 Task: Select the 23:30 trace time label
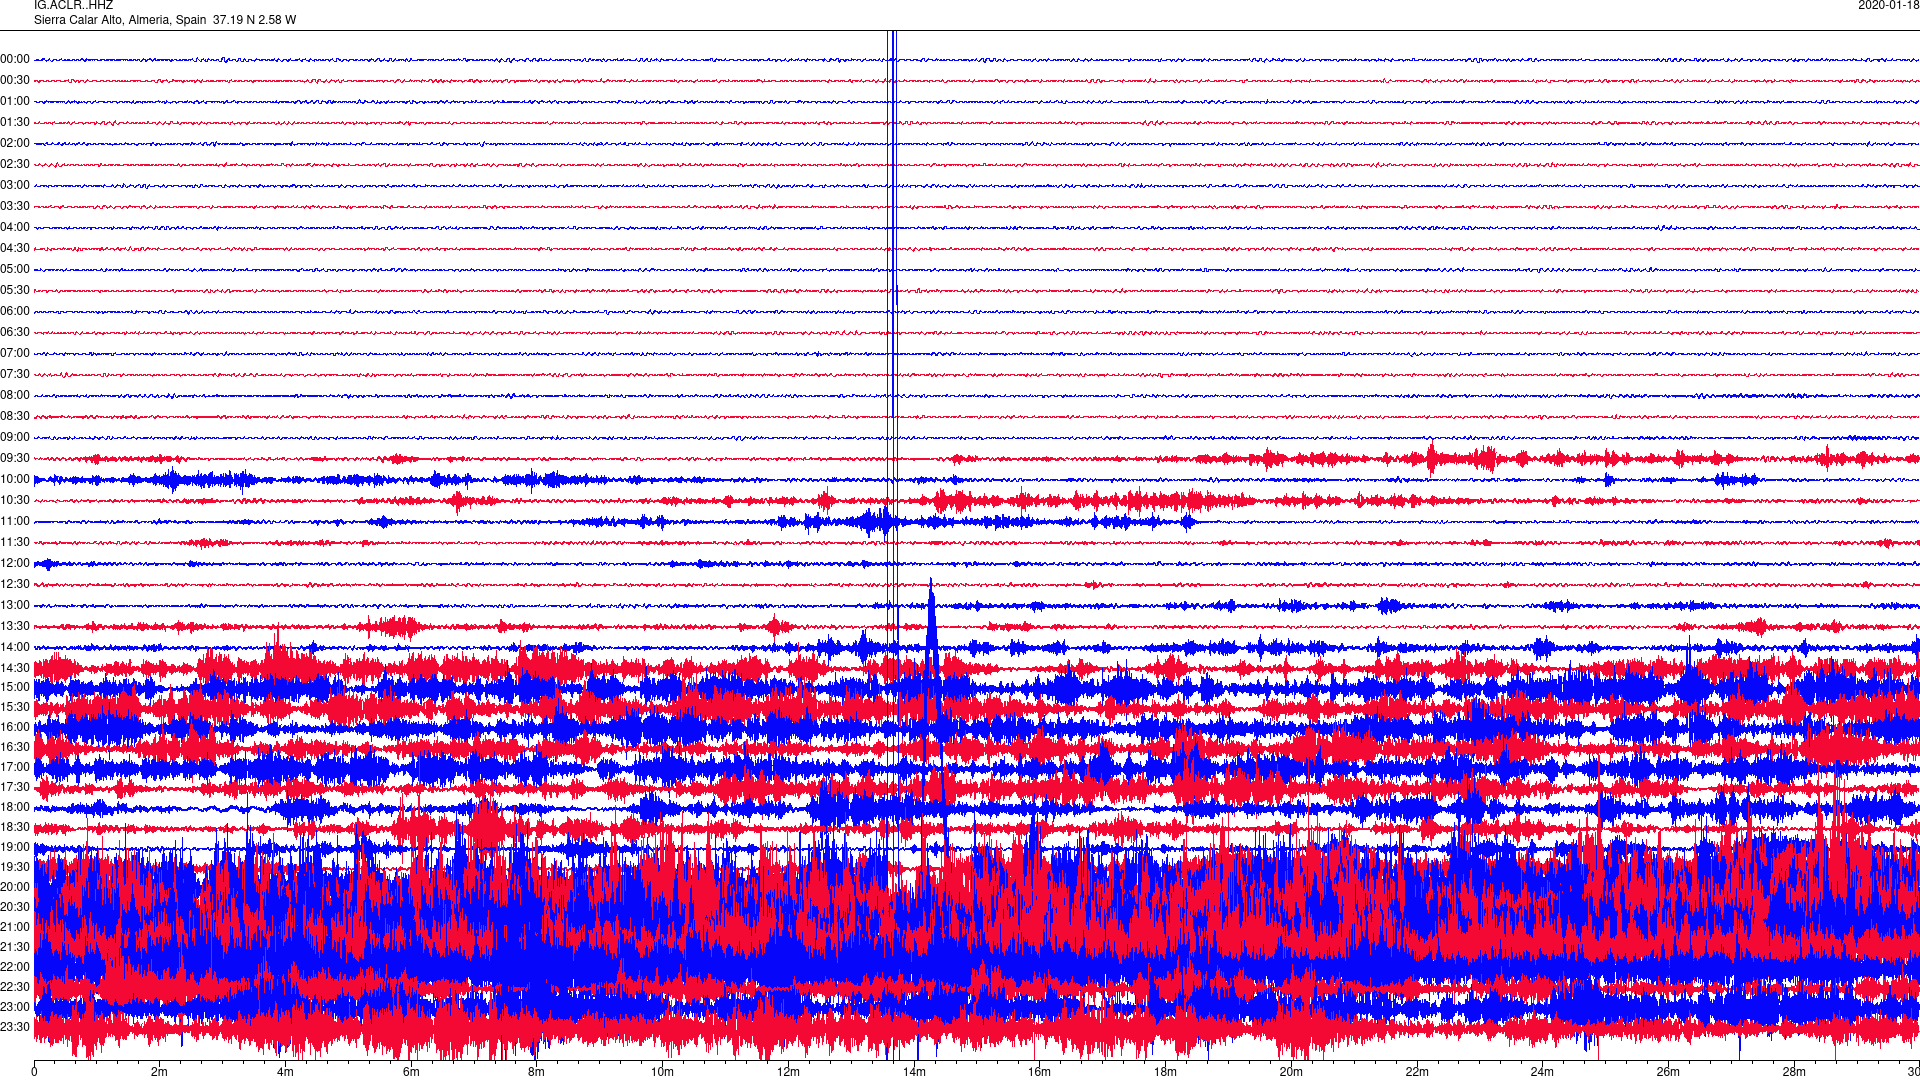[15, 1028]
